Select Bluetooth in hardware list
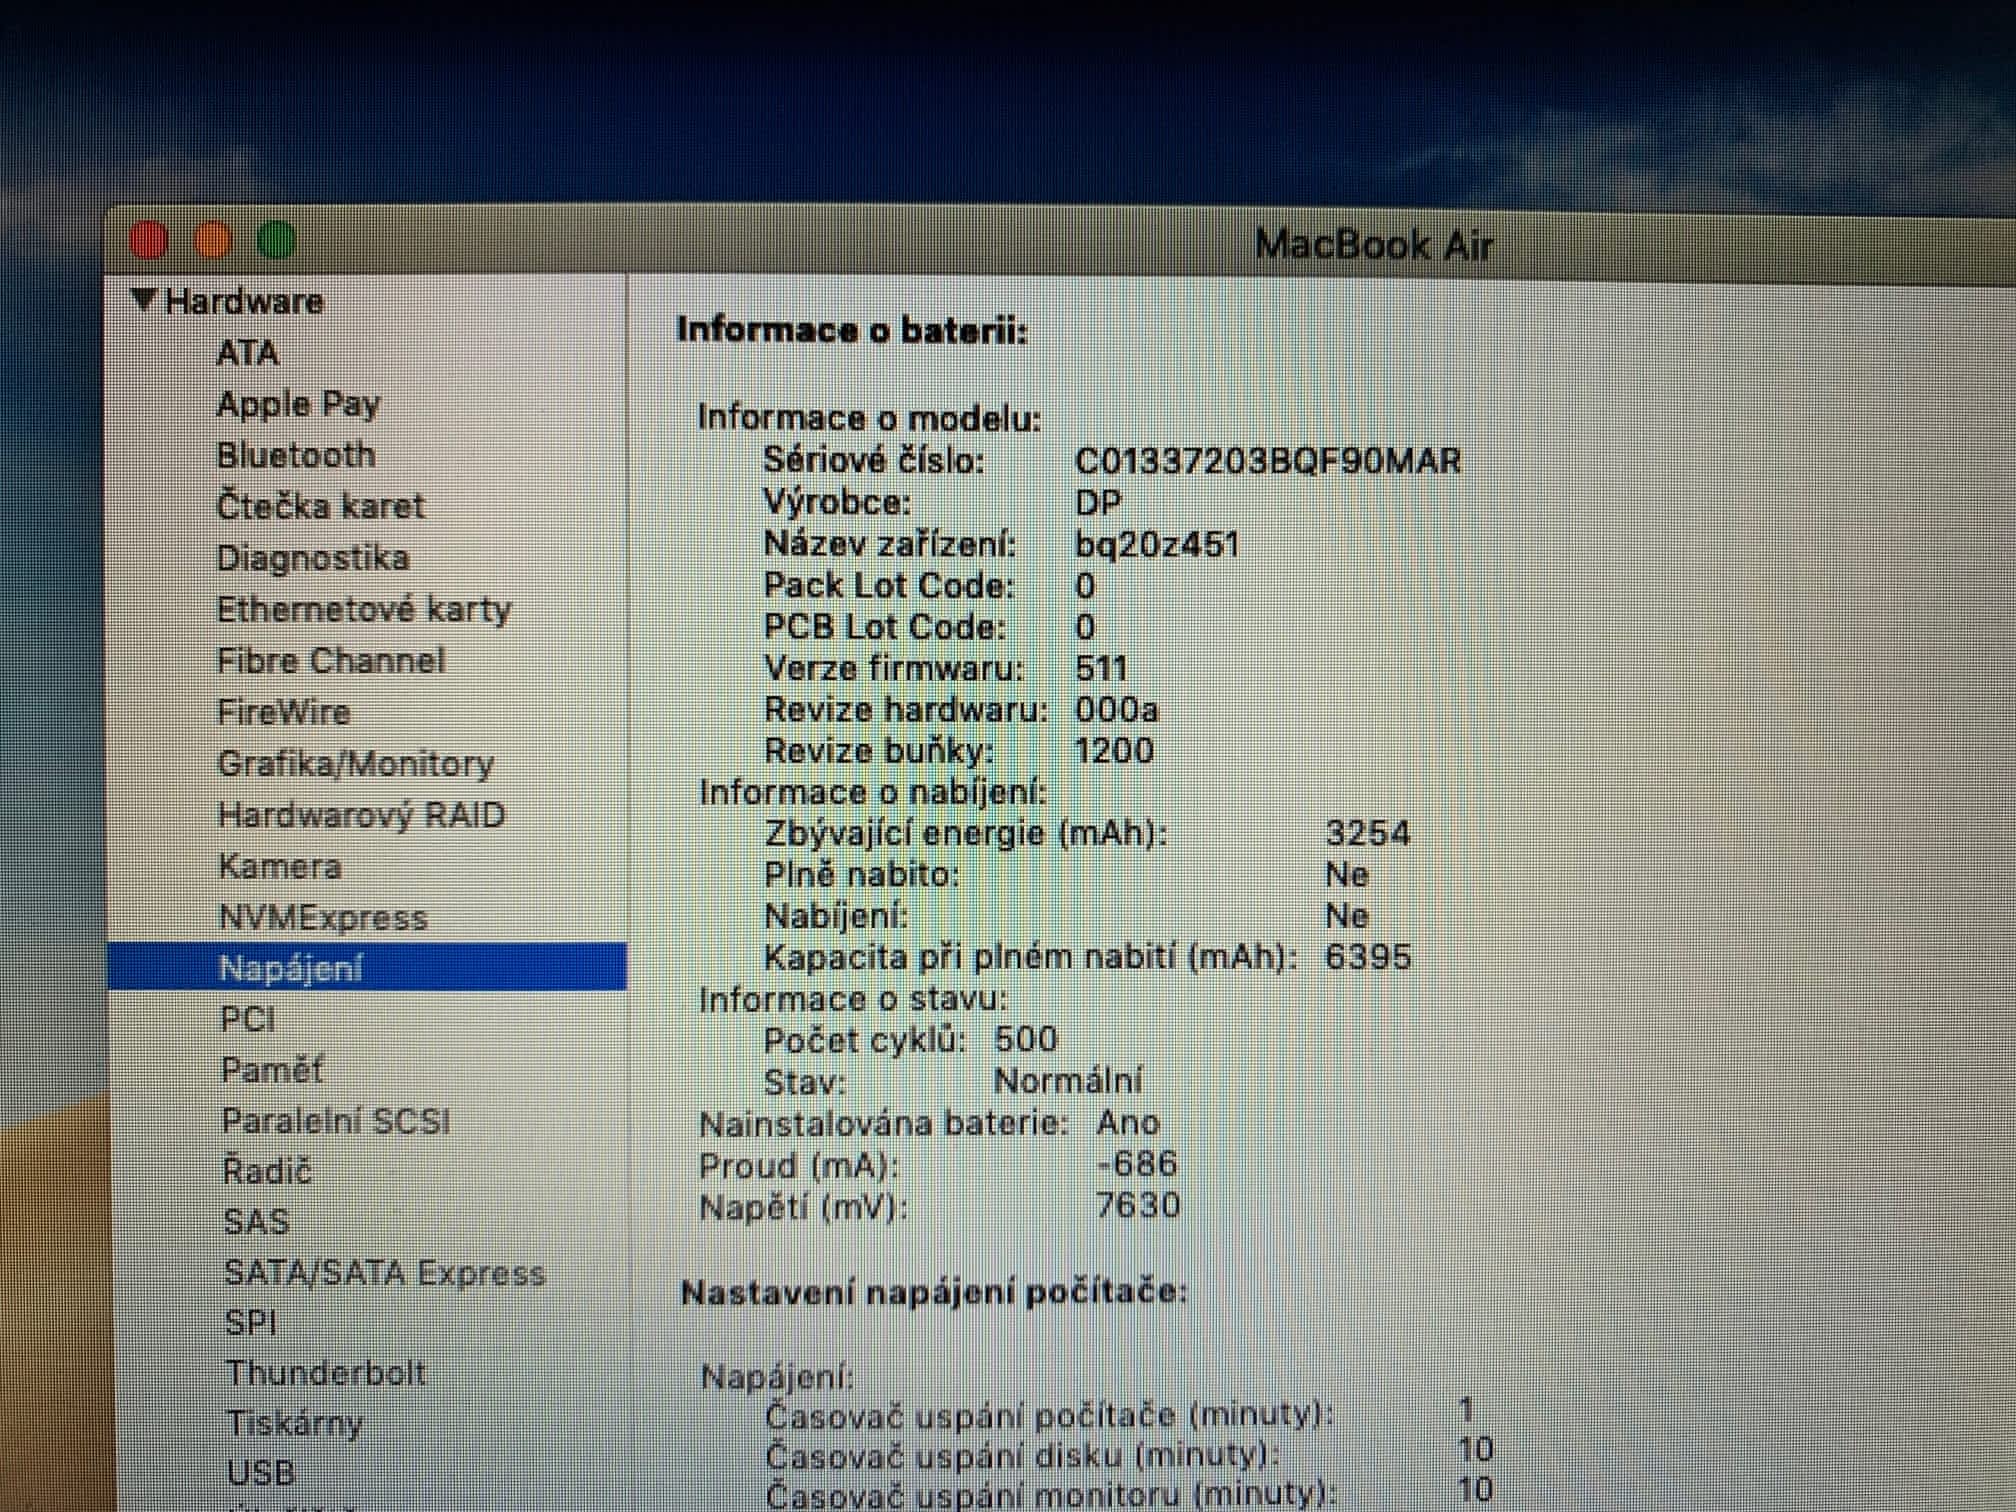 (x=296, y=455)
